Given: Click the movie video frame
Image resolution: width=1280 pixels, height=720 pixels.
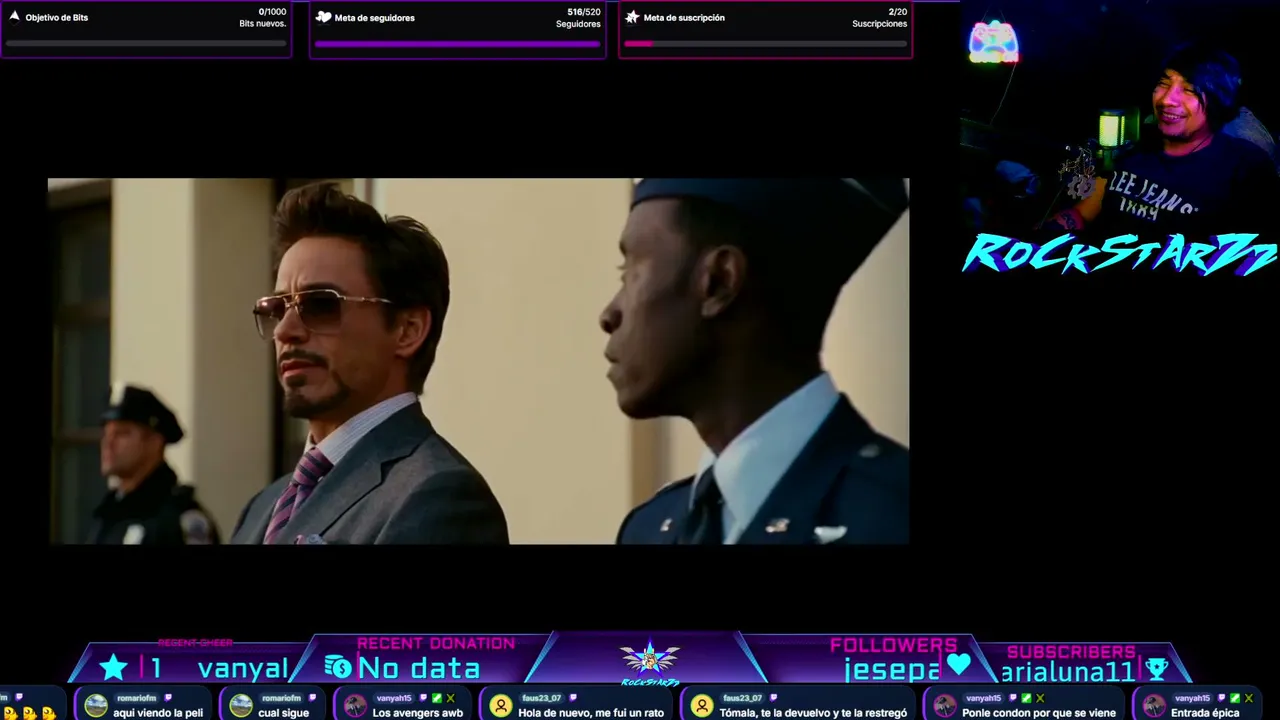Looking at the screenshot, I should click(478, 361).
